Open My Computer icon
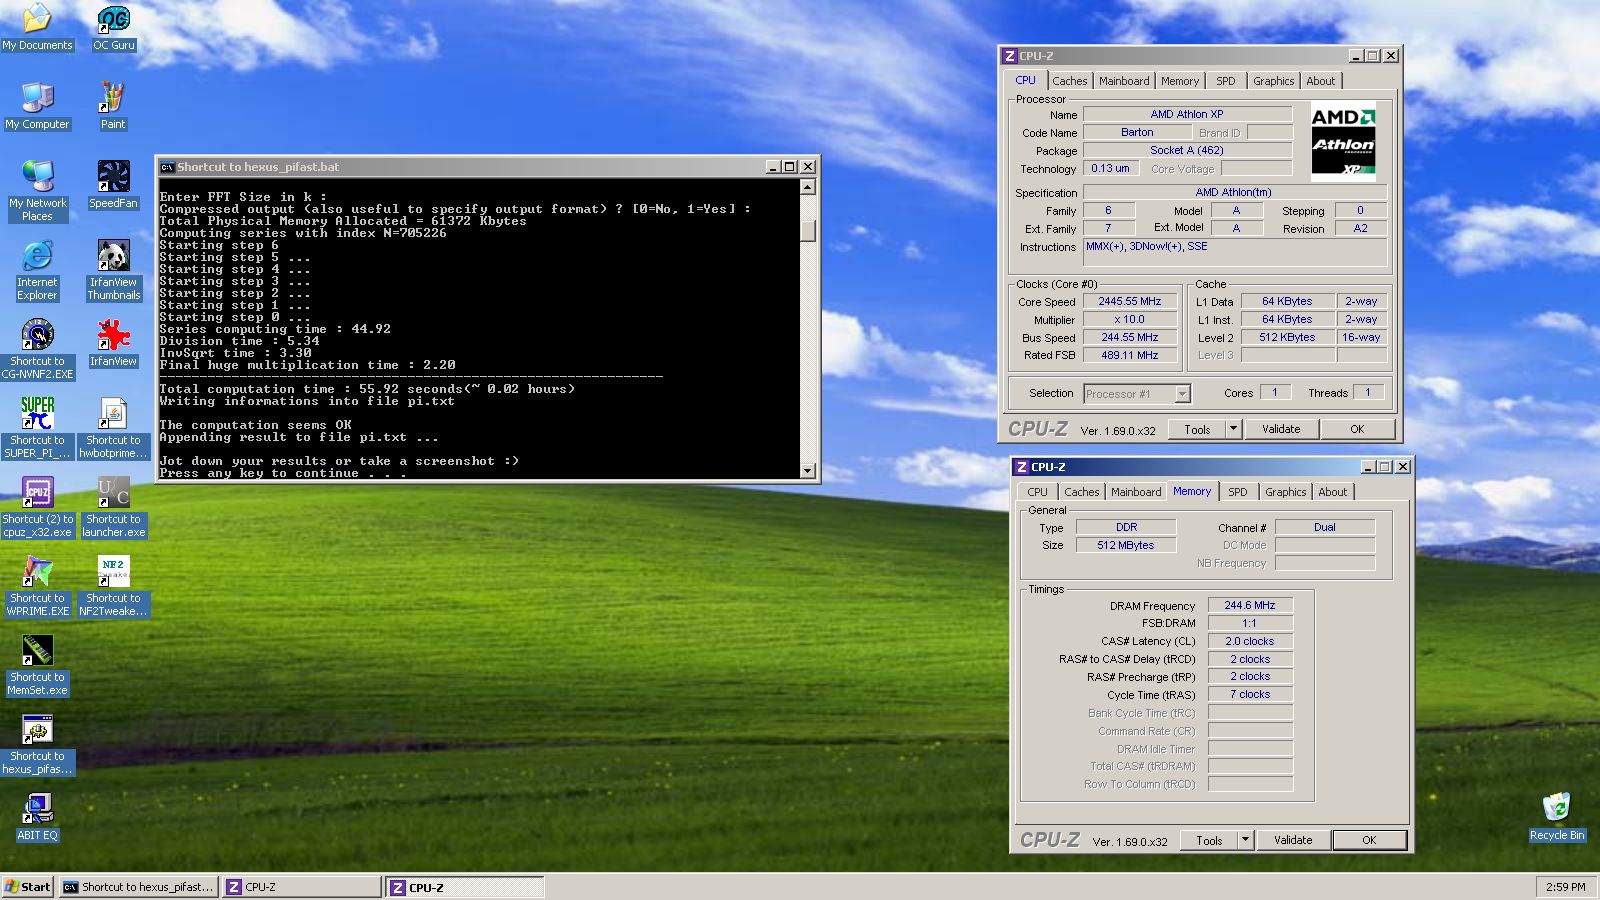 click(37, 106)
